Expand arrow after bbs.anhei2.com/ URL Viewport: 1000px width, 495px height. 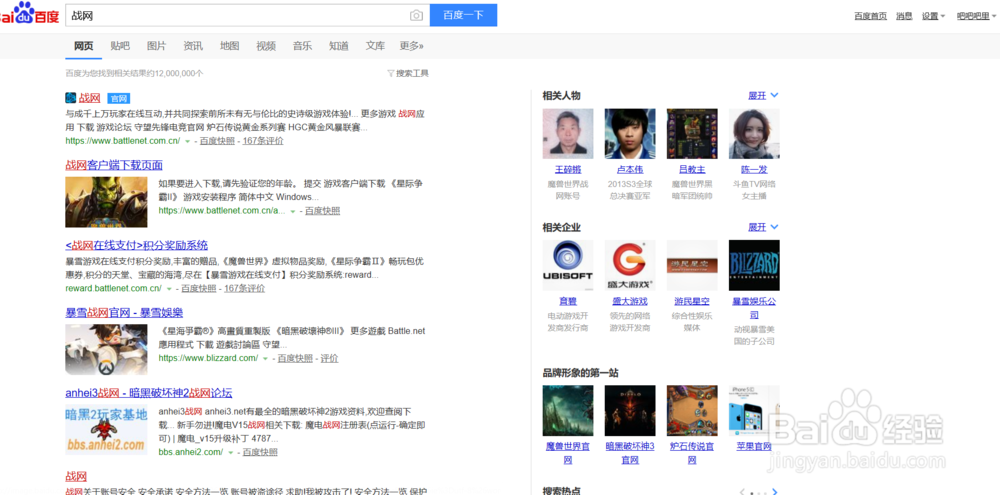[230, 452]
